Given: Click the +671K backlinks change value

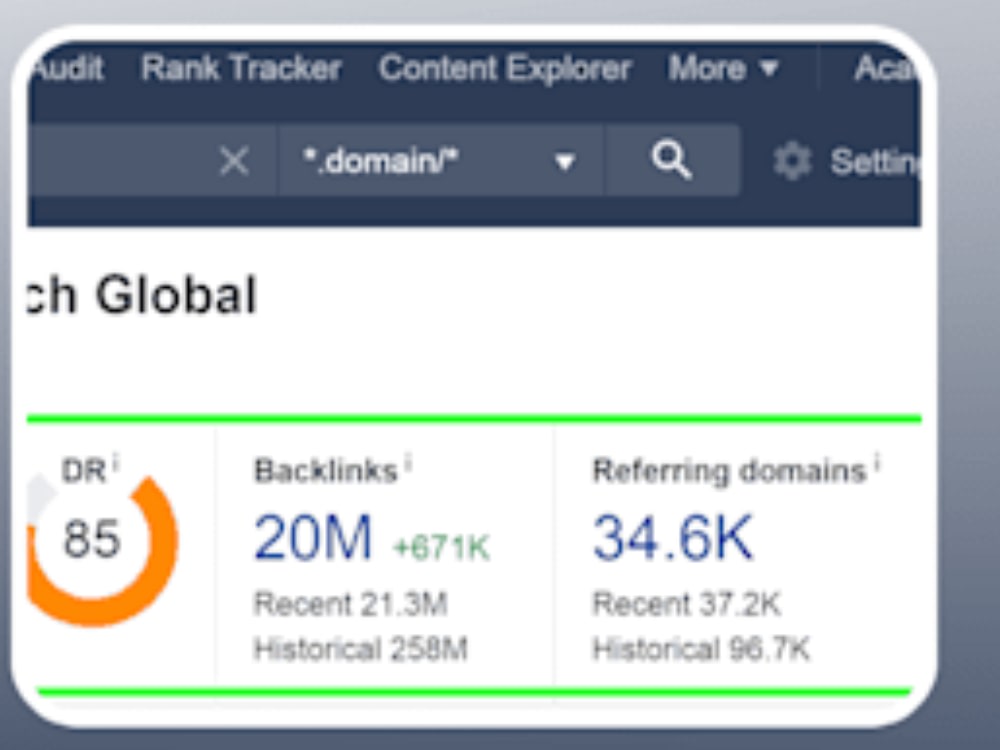Looking at the screenshot, I should [441, 548].
